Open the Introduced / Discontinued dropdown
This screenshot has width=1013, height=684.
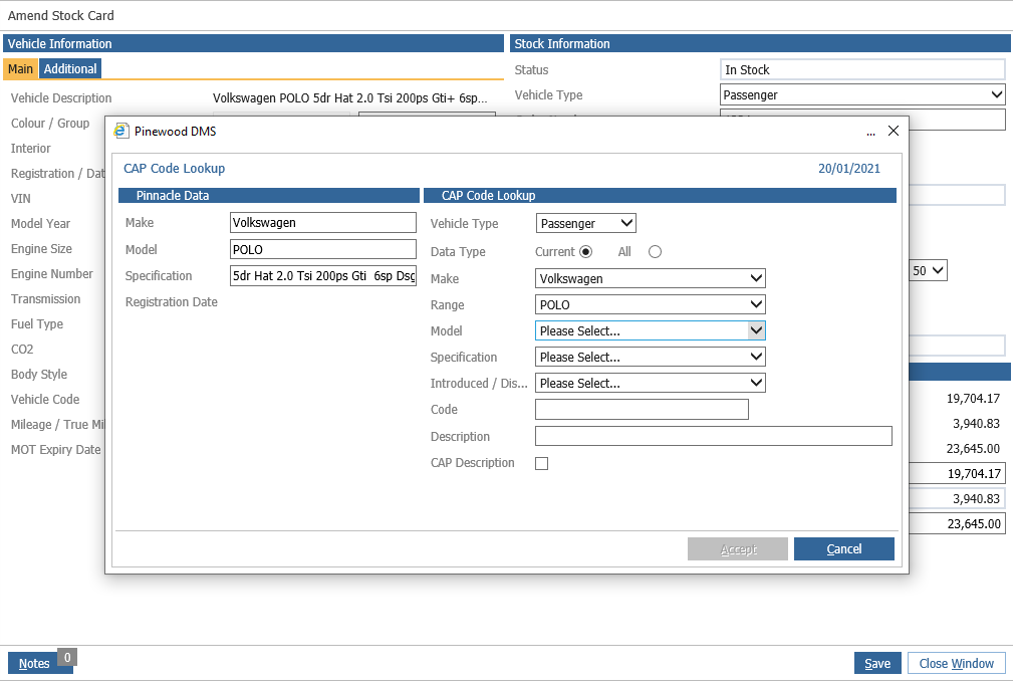tap(651, 383)
